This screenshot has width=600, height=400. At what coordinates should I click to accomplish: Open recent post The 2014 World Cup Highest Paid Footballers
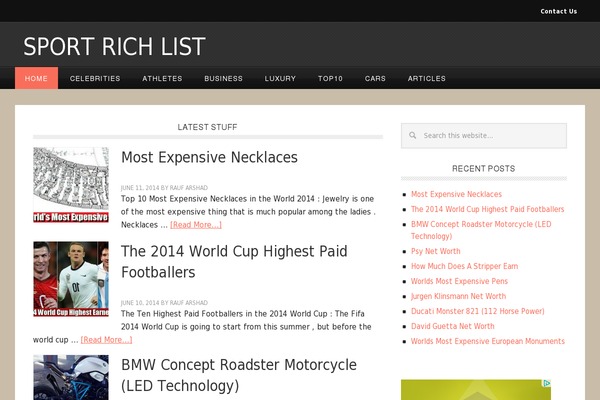pyautogui.click(x=488, y=209)
